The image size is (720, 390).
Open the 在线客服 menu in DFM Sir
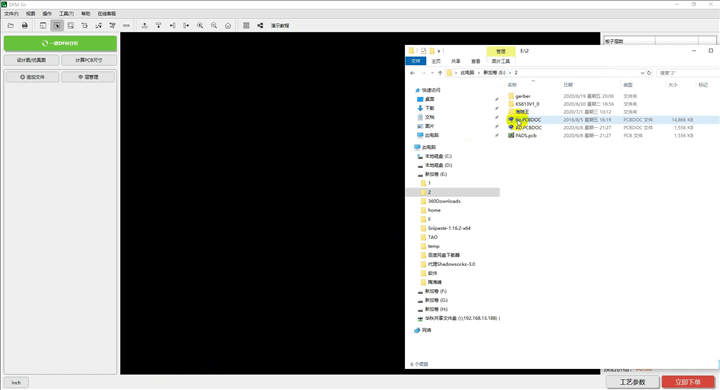tap(107, 14)
